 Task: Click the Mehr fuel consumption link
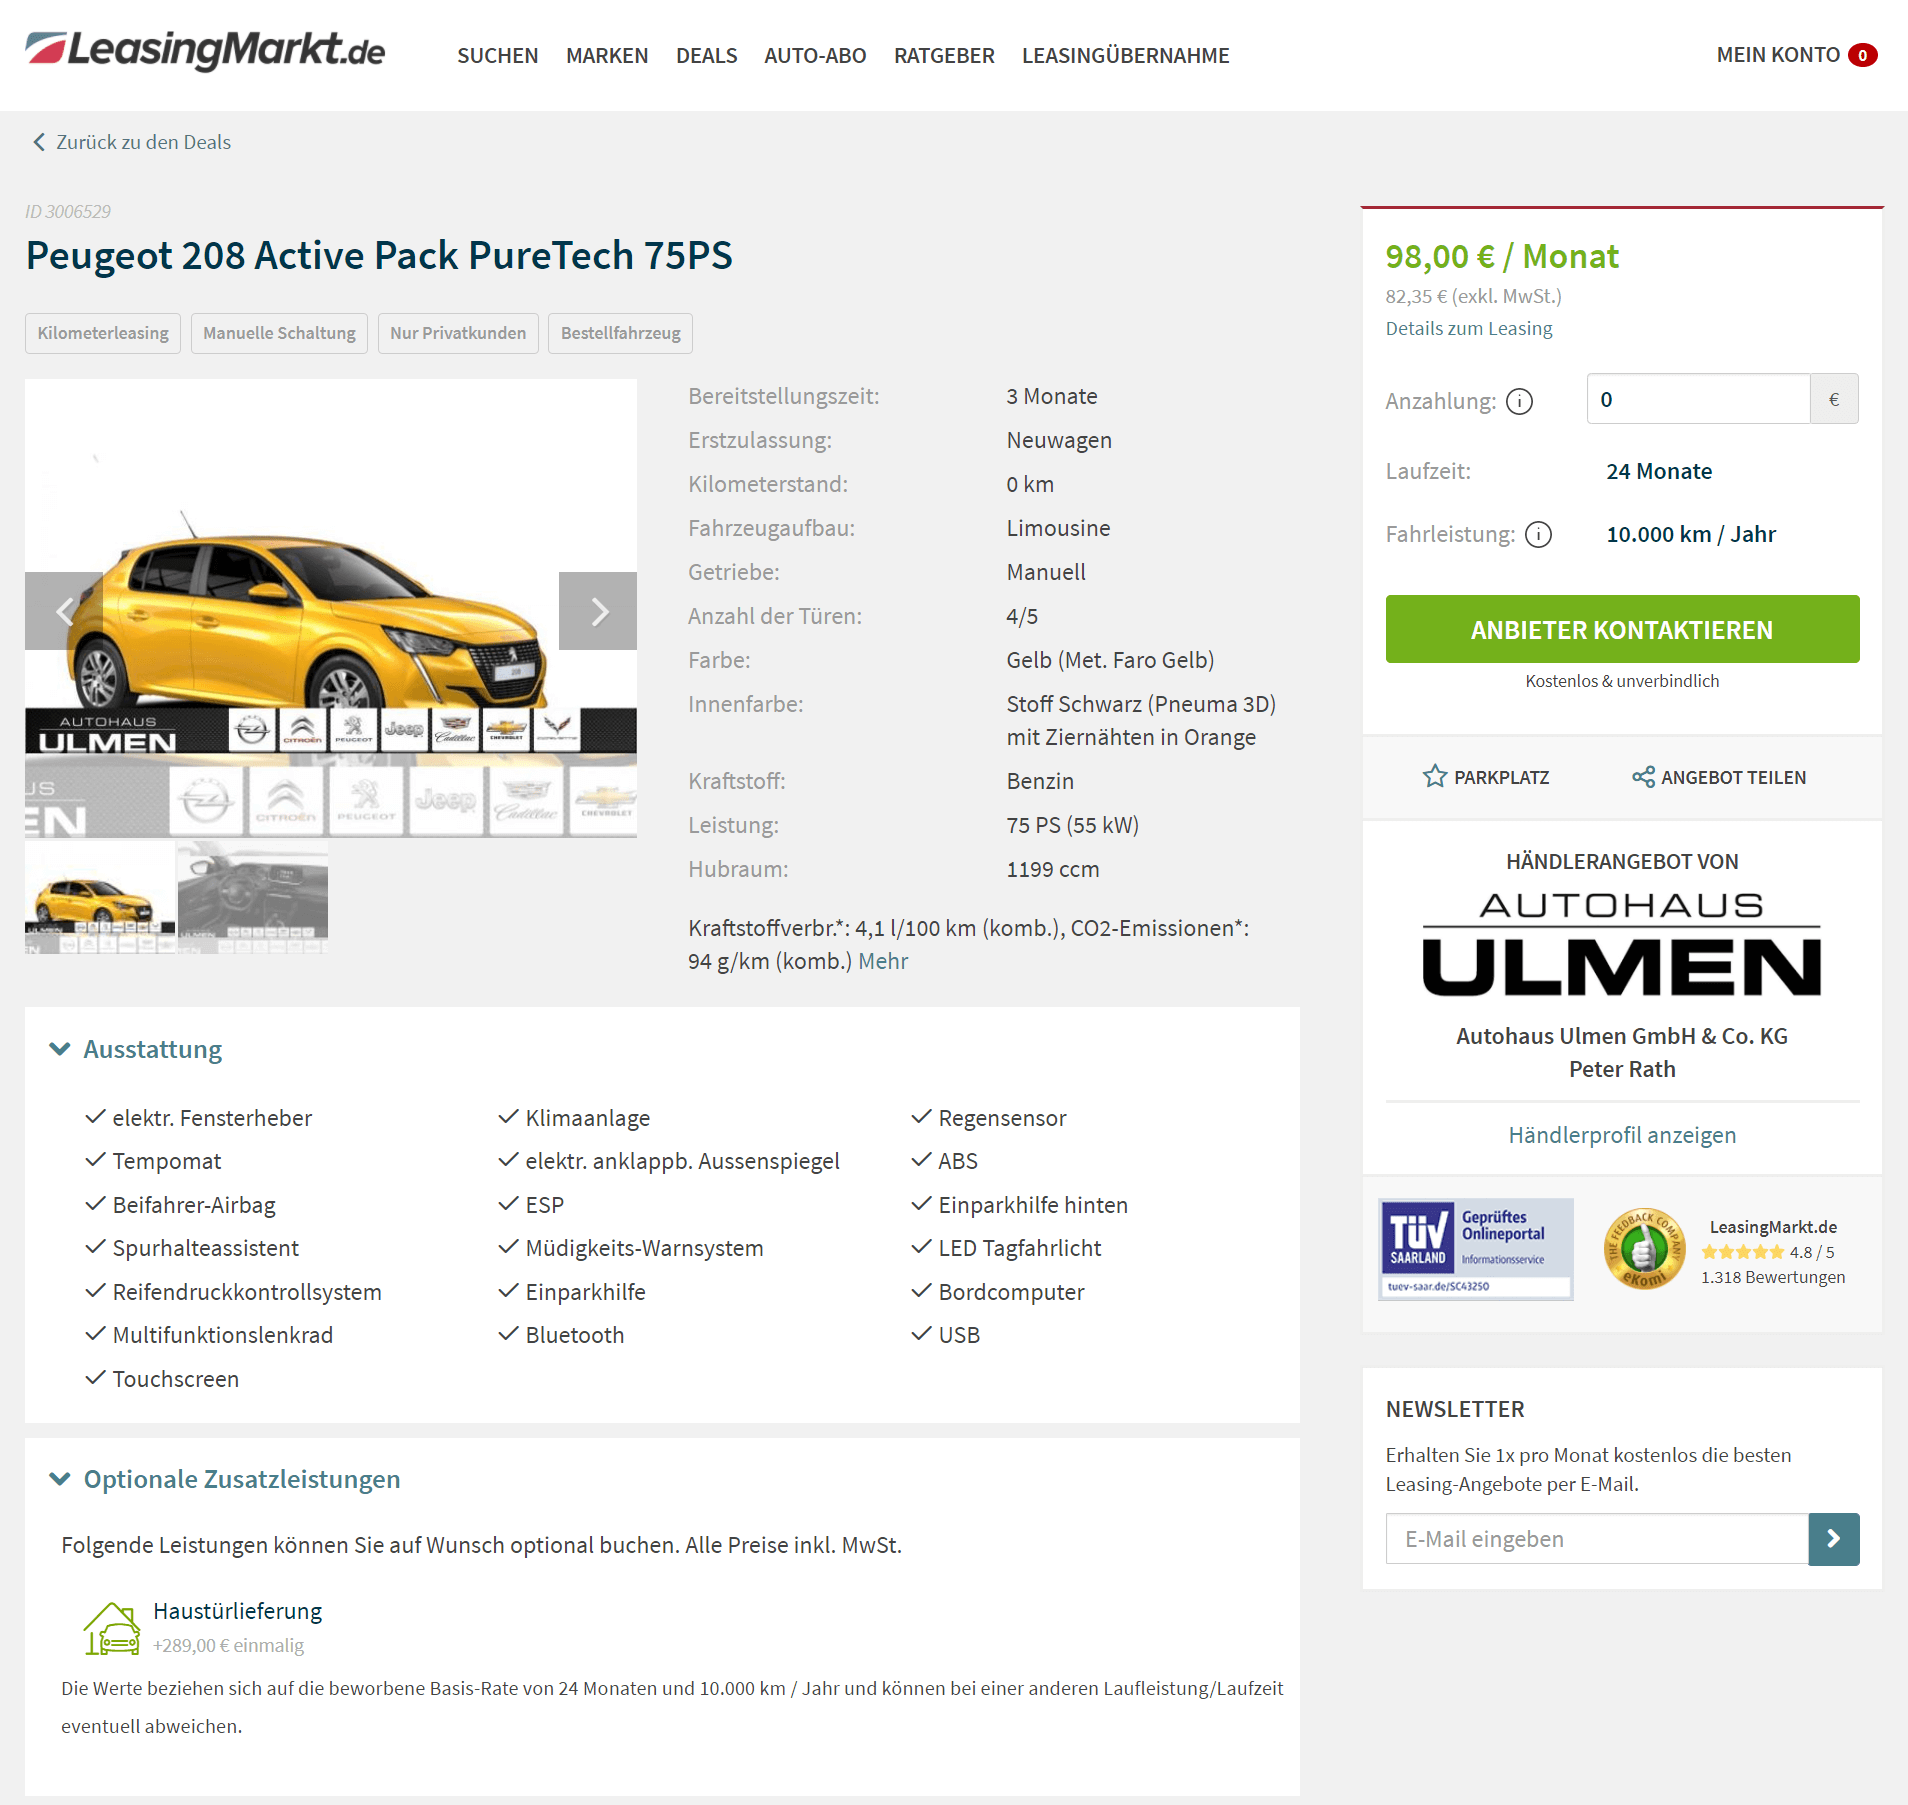(883, 961)
